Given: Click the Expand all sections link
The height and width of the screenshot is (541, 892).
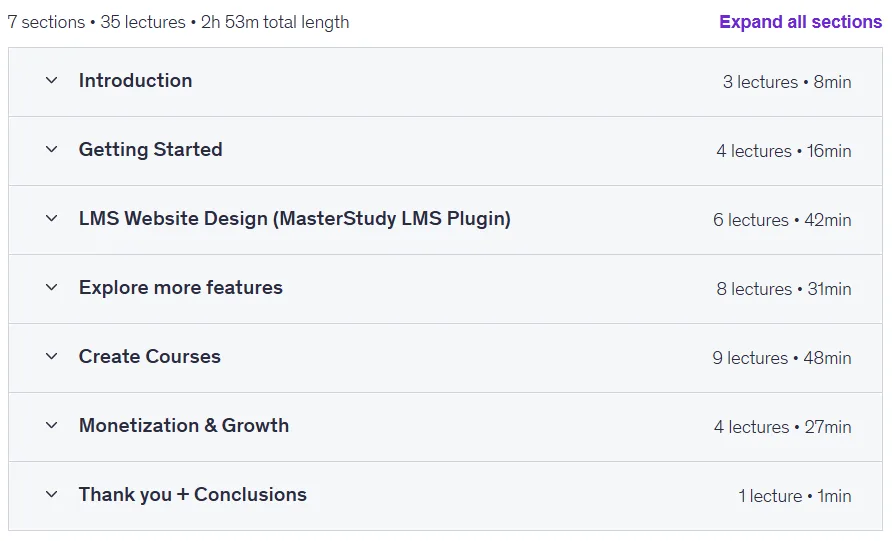Looking at the screenshot, I should (800, 22).
